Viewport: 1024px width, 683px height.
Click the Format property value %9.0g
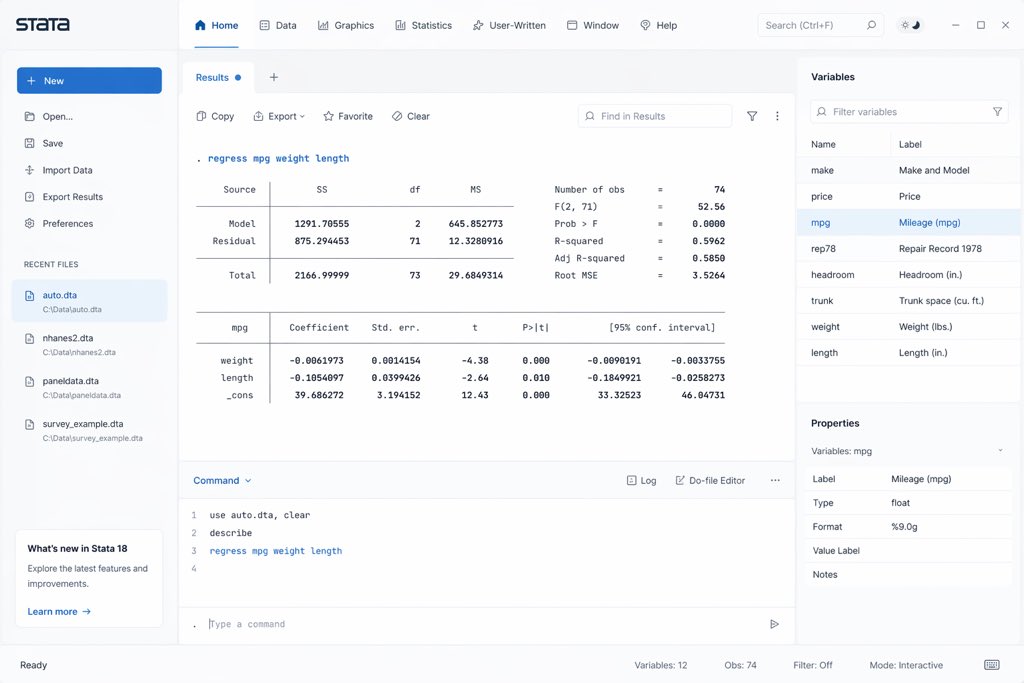(904, 527)
